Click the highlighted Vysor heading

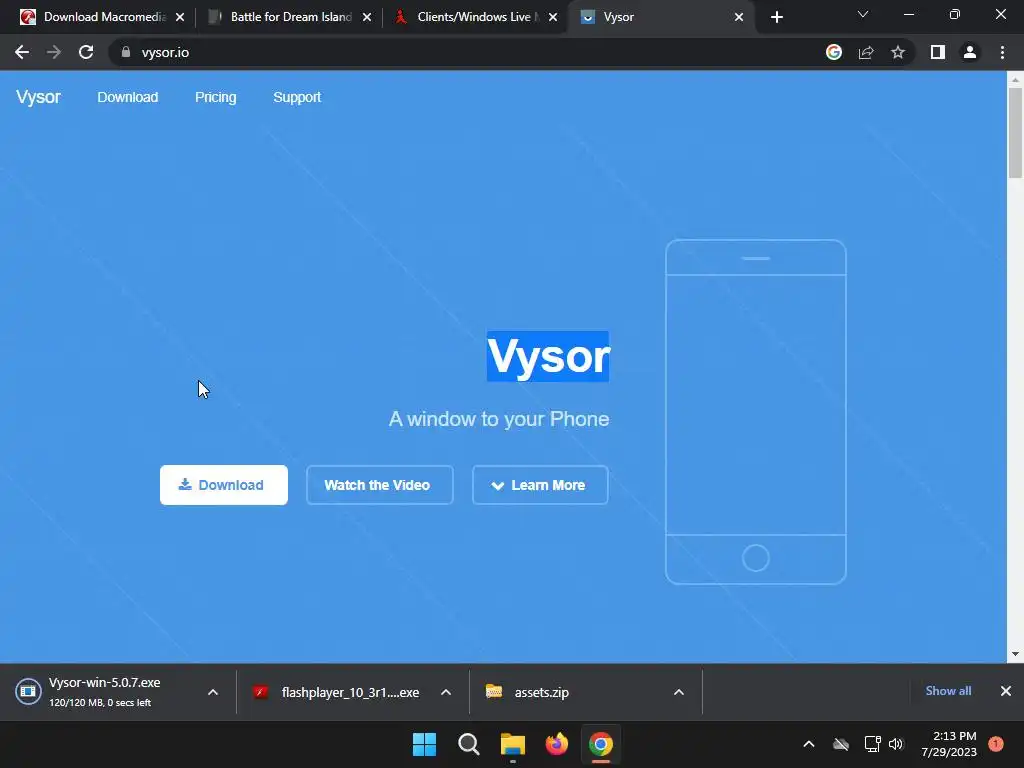pos(548,357)
